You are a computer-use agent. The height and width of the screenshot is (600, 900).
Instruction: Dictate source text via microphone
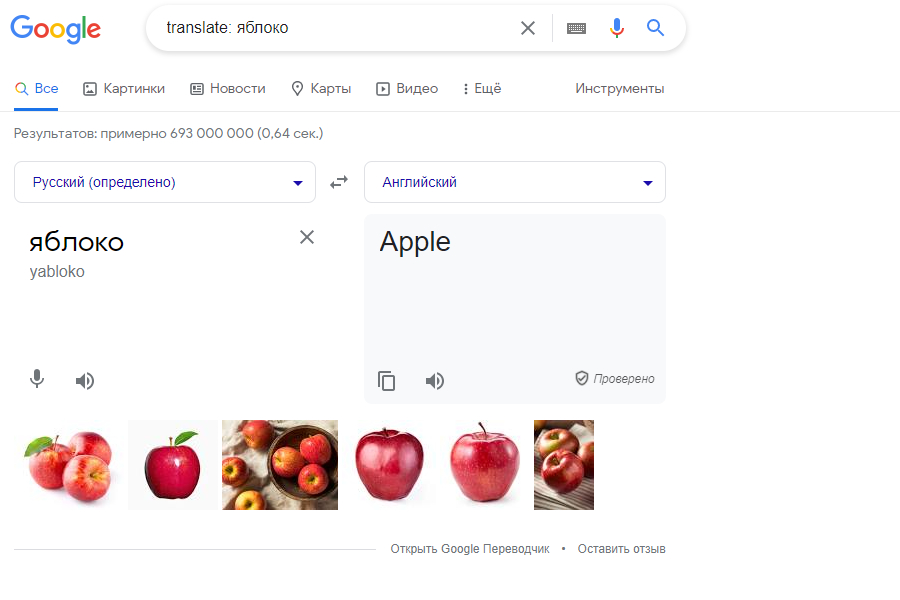pyautogui.click(x=37, y=379)
